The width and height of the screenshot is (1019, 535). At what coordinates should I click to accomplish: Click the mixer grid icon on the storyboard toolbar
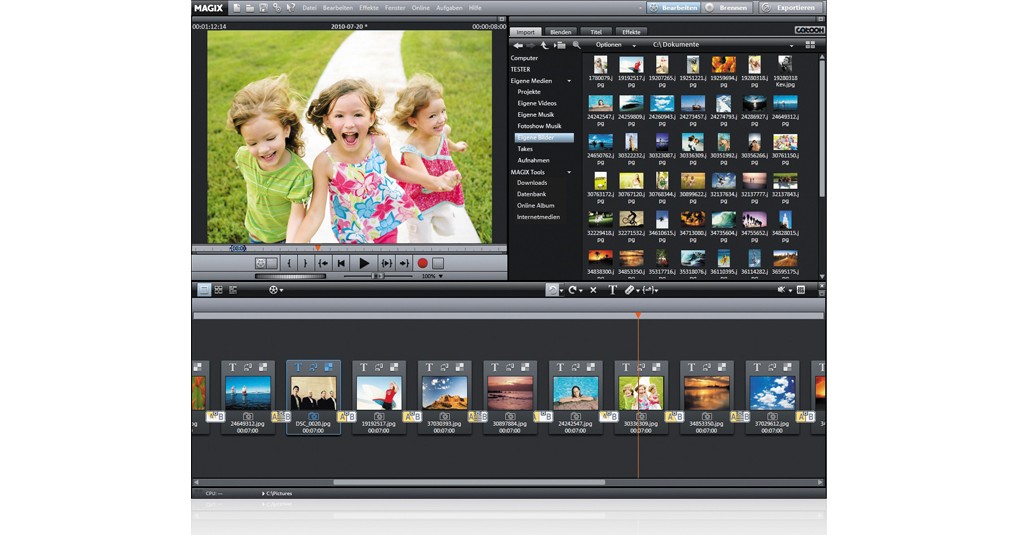801,290
